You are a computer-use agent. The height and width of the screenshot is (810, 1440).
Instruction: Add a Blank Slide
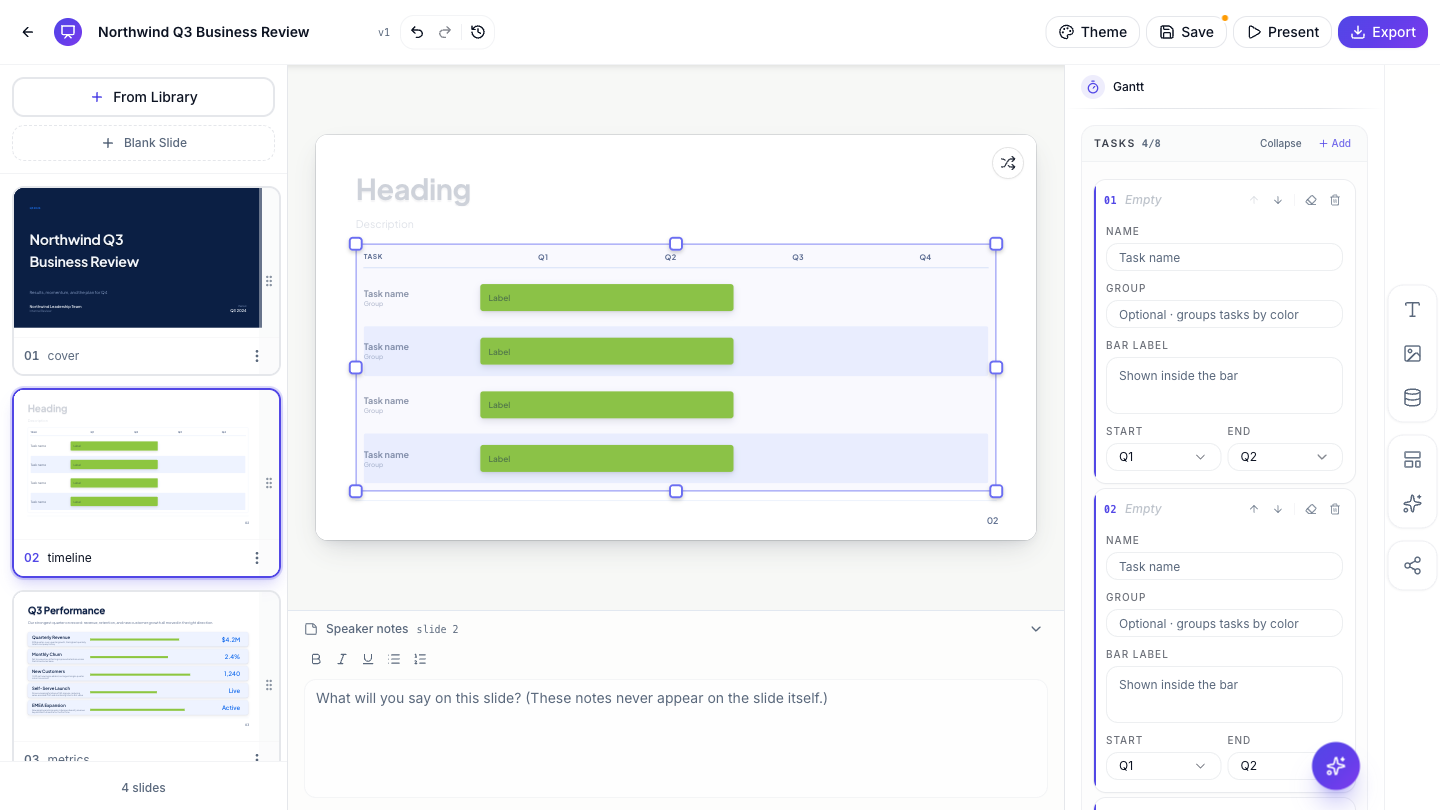(143, 143)
